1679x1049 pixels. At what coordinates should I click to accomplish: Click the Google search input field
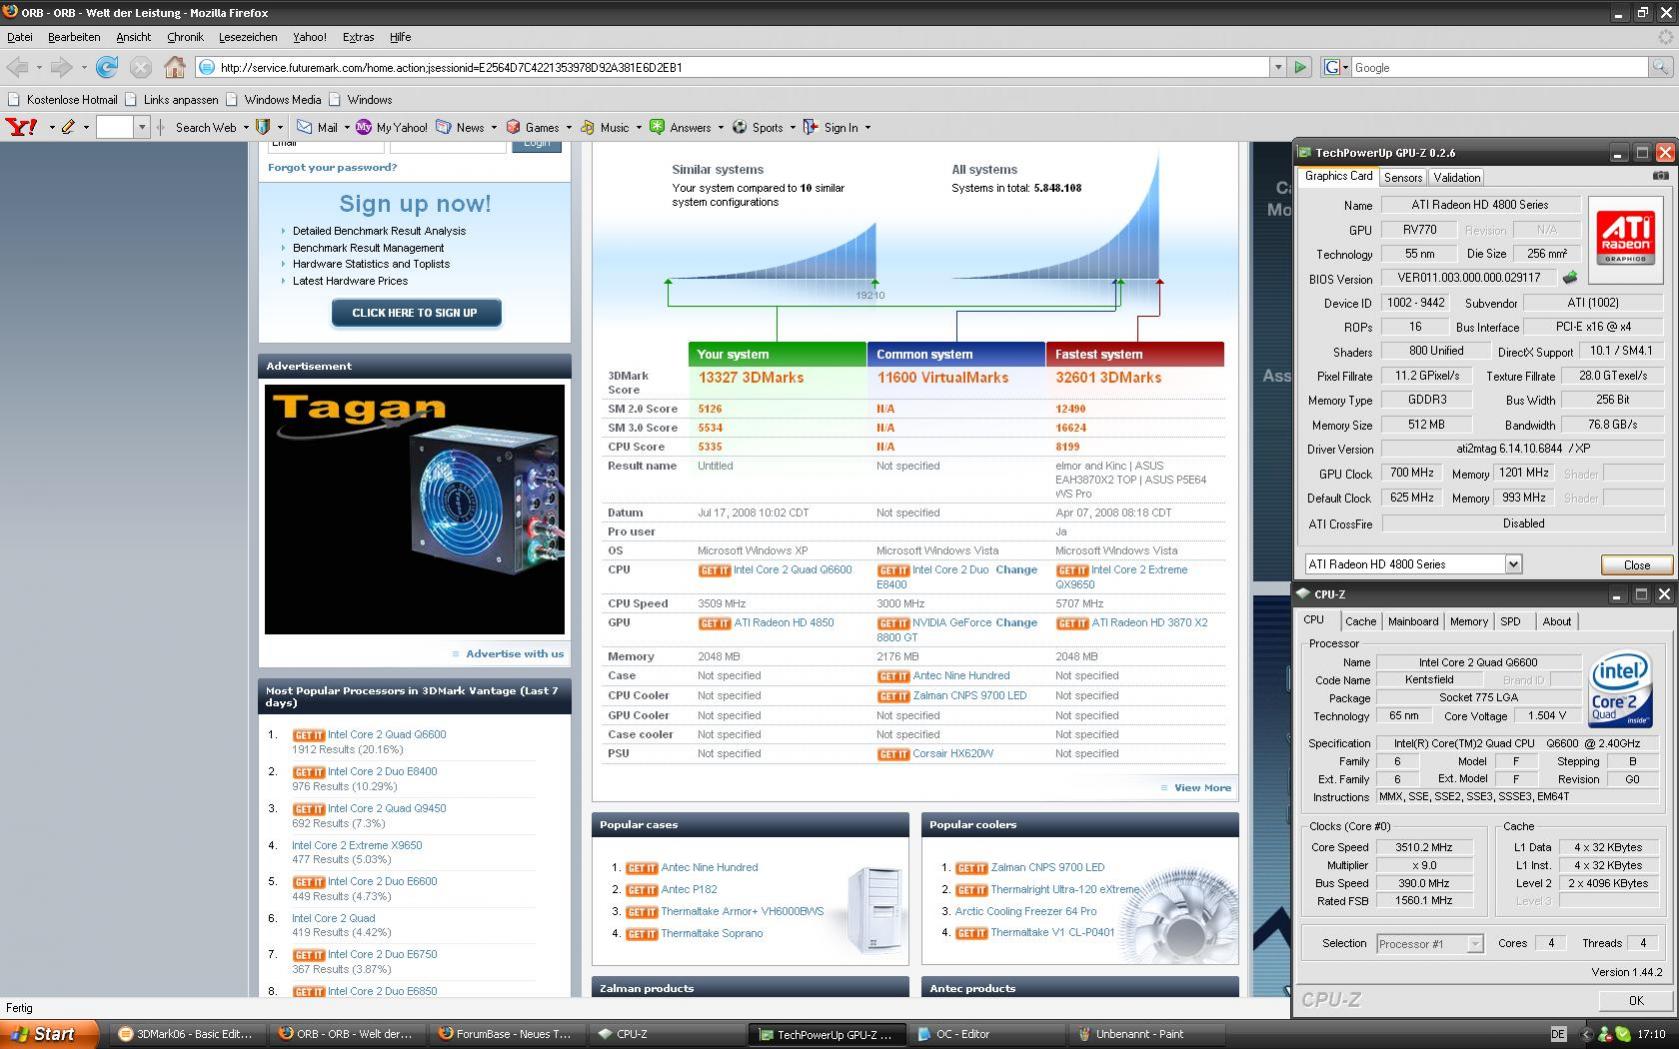1500,67
